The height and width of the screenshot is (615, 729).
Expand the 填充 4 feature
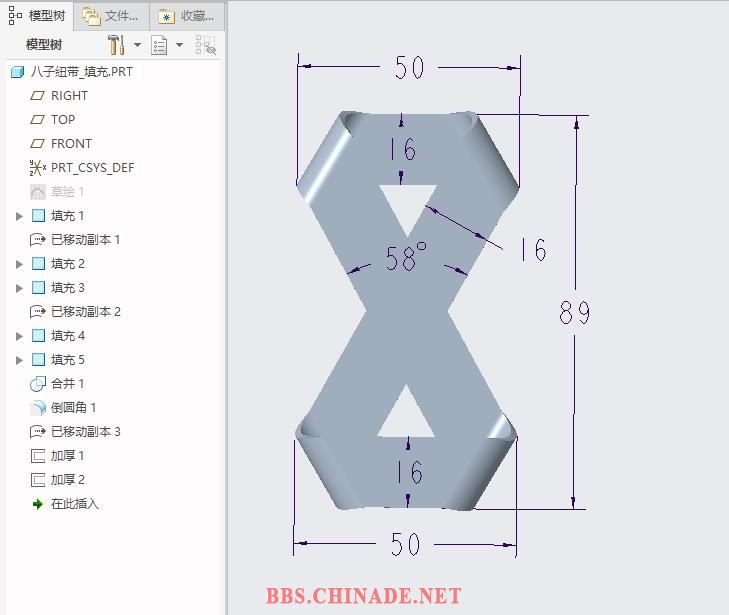click(x=19, y=336)
